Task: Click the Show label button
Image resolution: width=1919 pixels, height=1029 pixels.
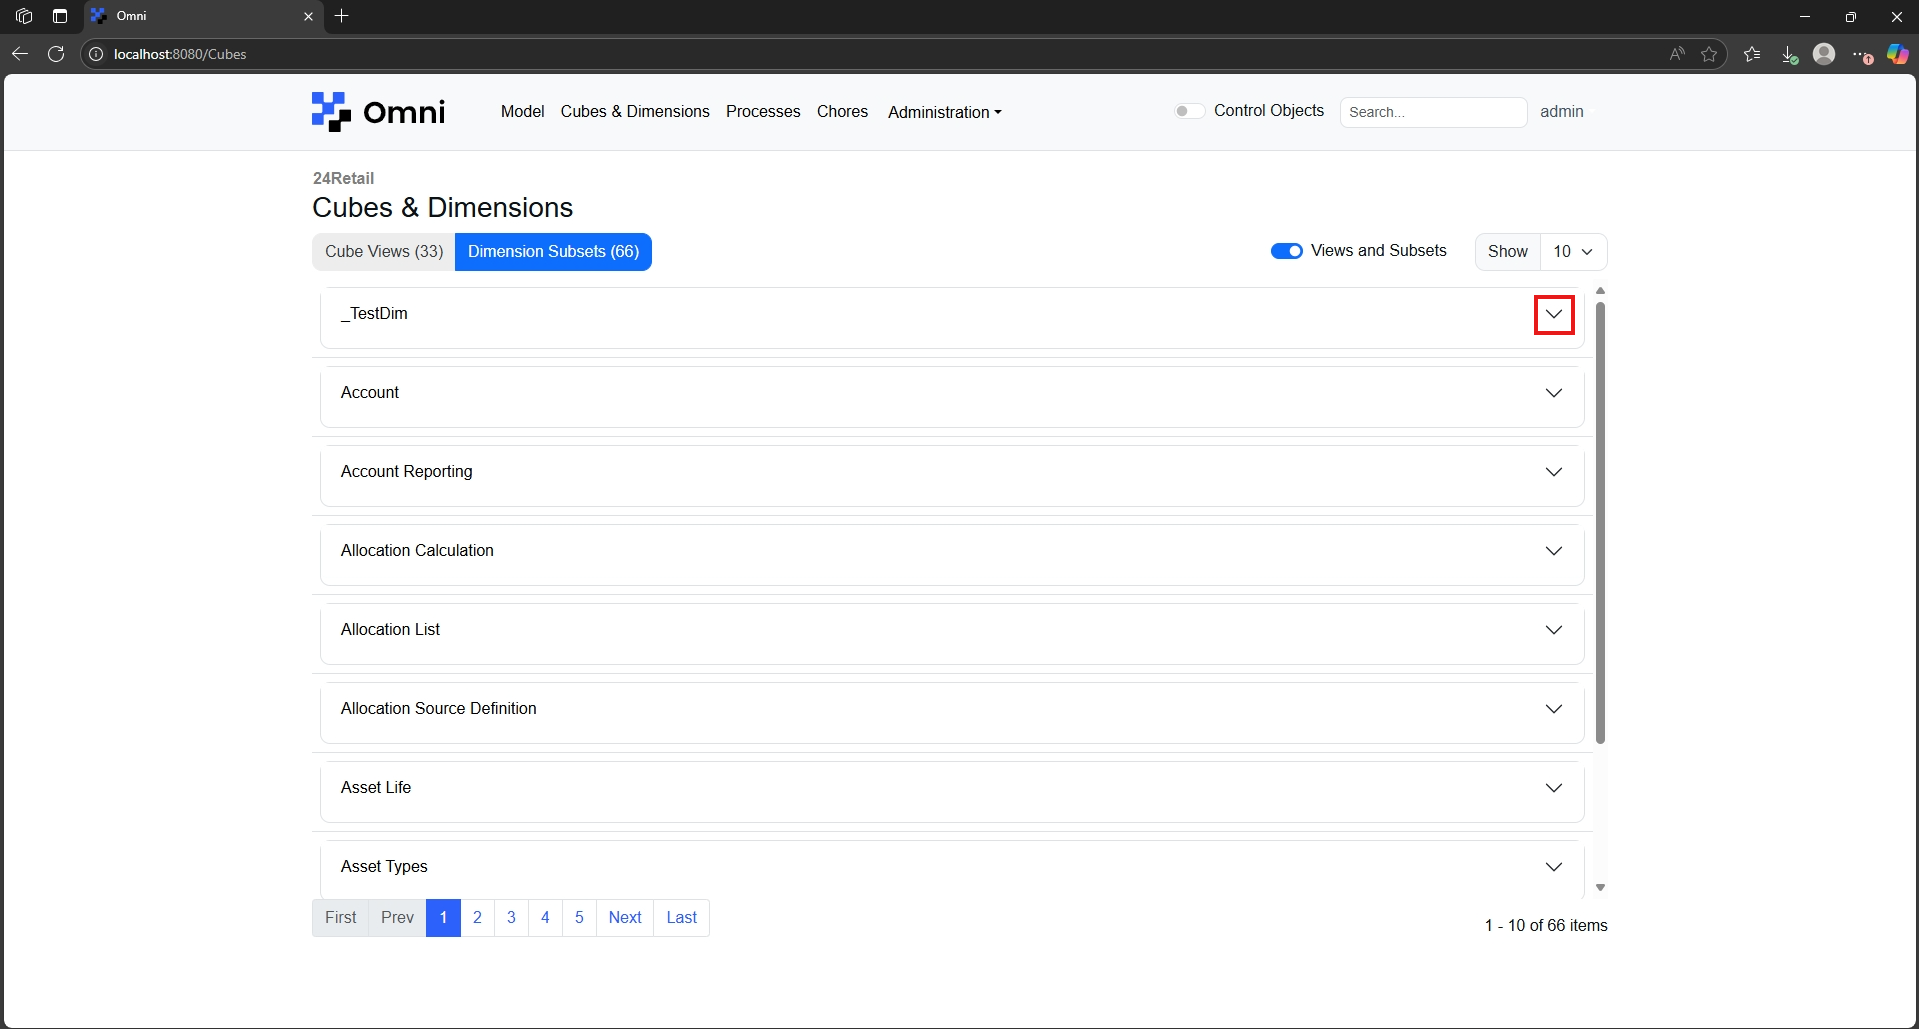Action: tap(1507, 252)
